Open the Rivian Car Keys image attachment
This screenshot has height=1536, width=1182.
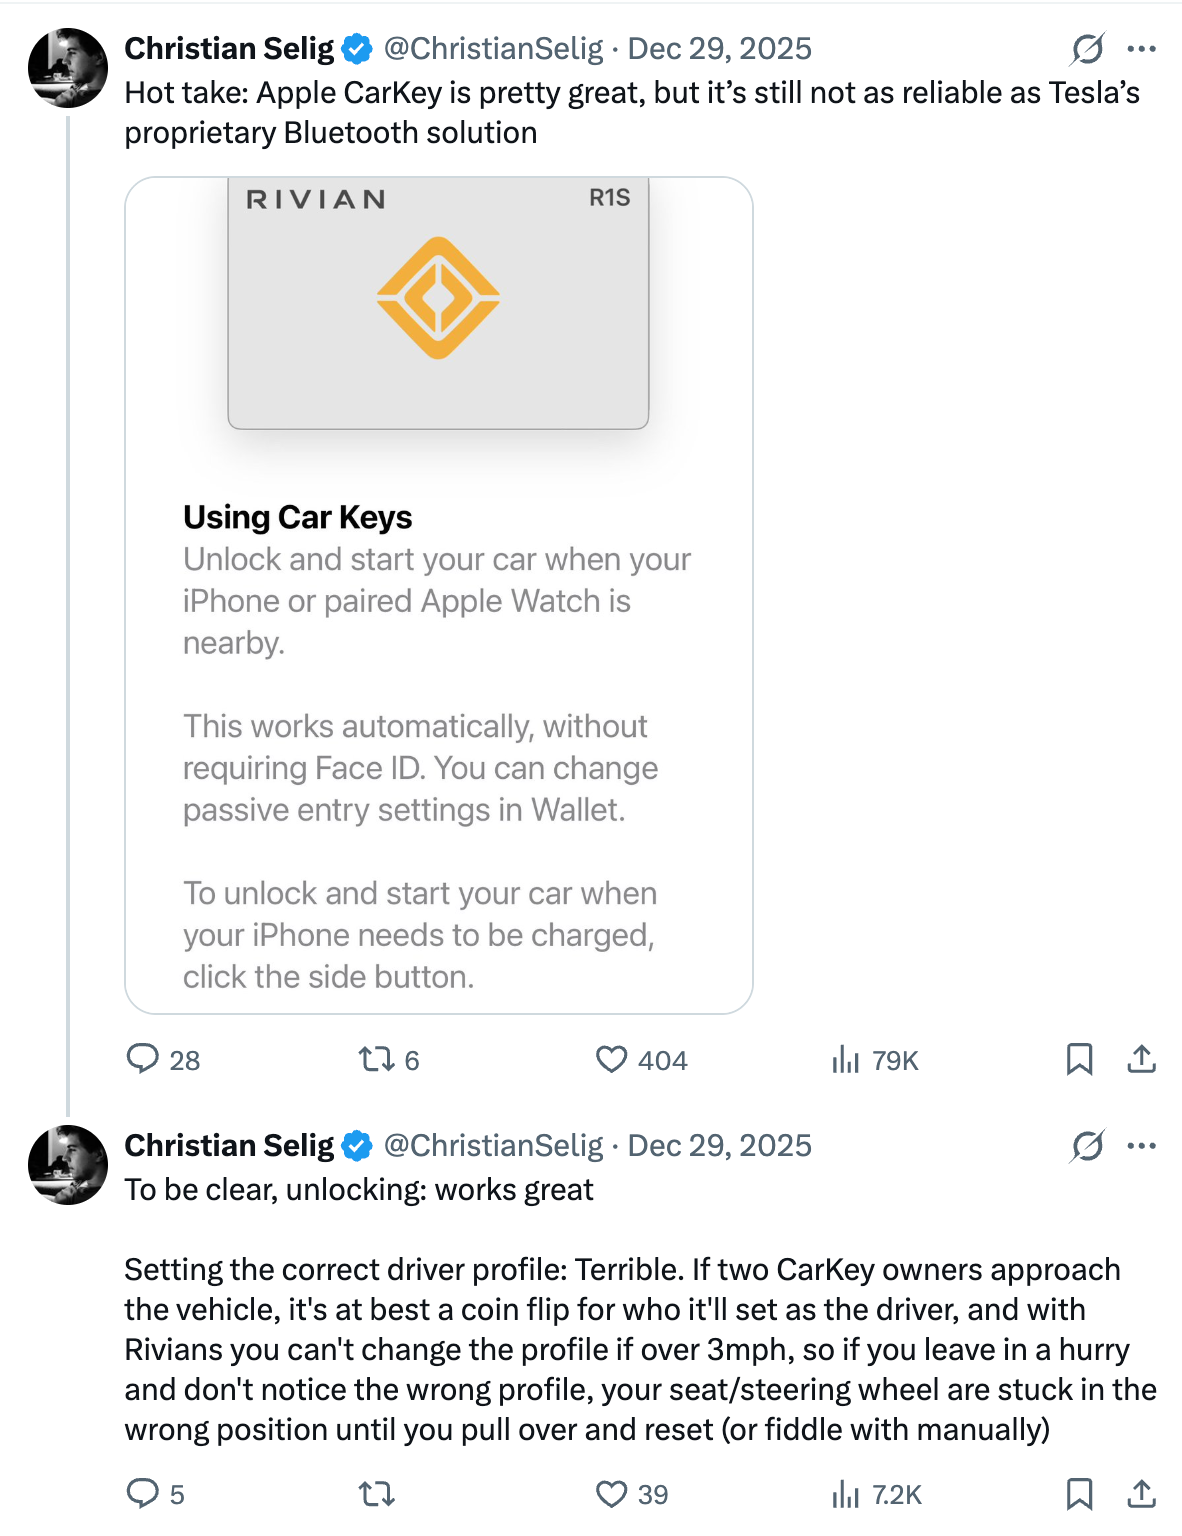(x=439, y=595)
